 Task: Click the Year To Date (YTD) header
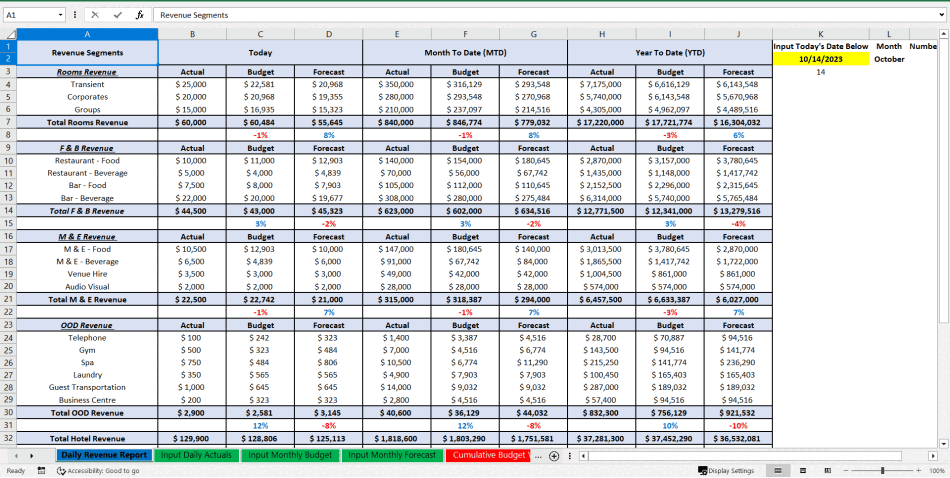[669, 53]
